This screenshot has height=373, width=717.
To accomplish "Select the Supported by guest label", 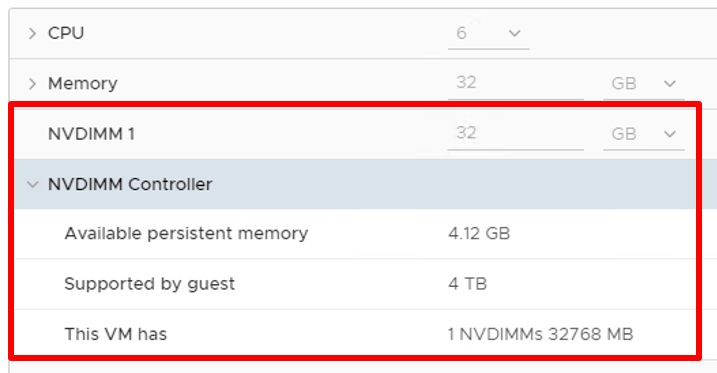I will (150, 284).
